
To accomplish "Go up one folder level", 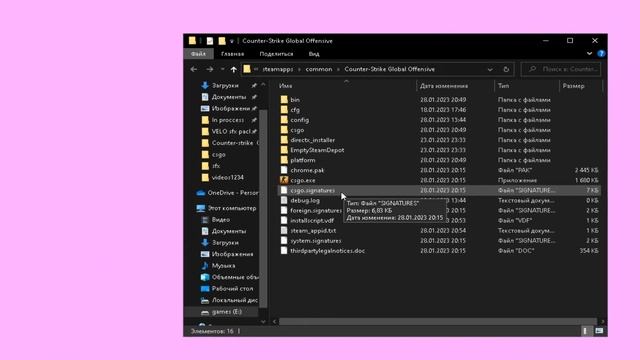I will tap(233, 69).
